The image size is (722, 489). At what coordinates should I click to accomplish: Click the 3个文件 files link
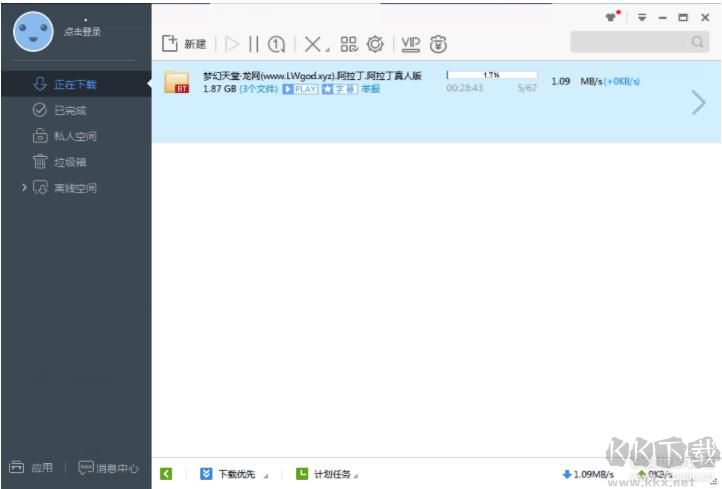tap(258, 89)
